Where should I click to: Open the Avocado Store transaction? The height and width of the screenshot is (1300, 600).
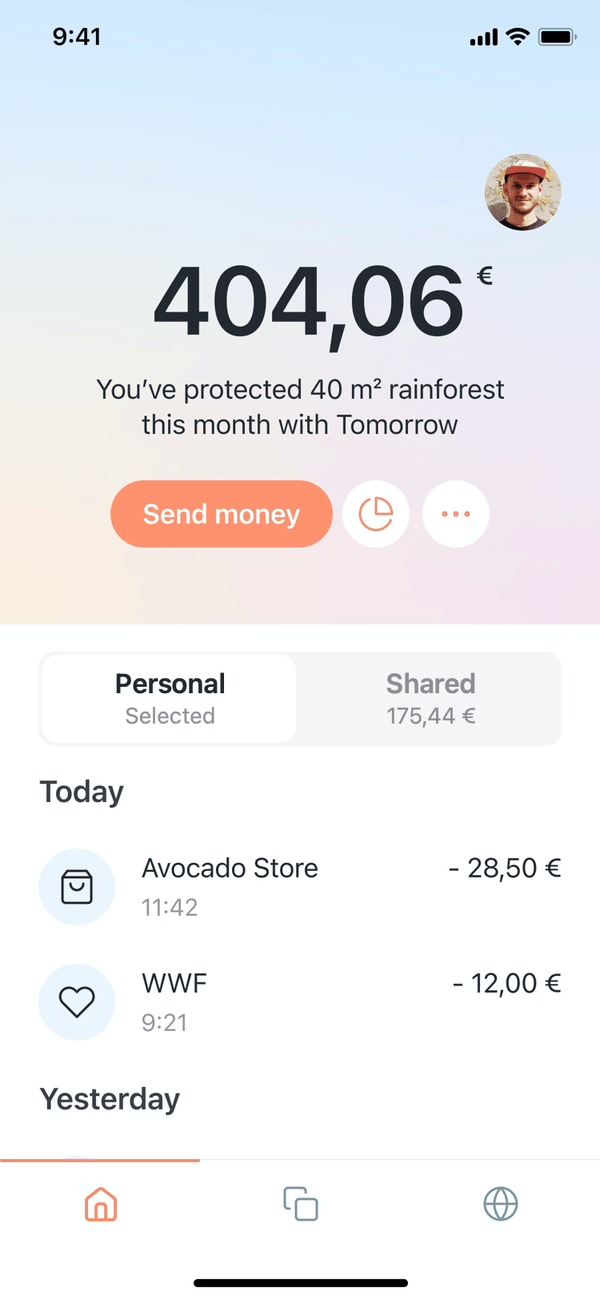[300, 886]
